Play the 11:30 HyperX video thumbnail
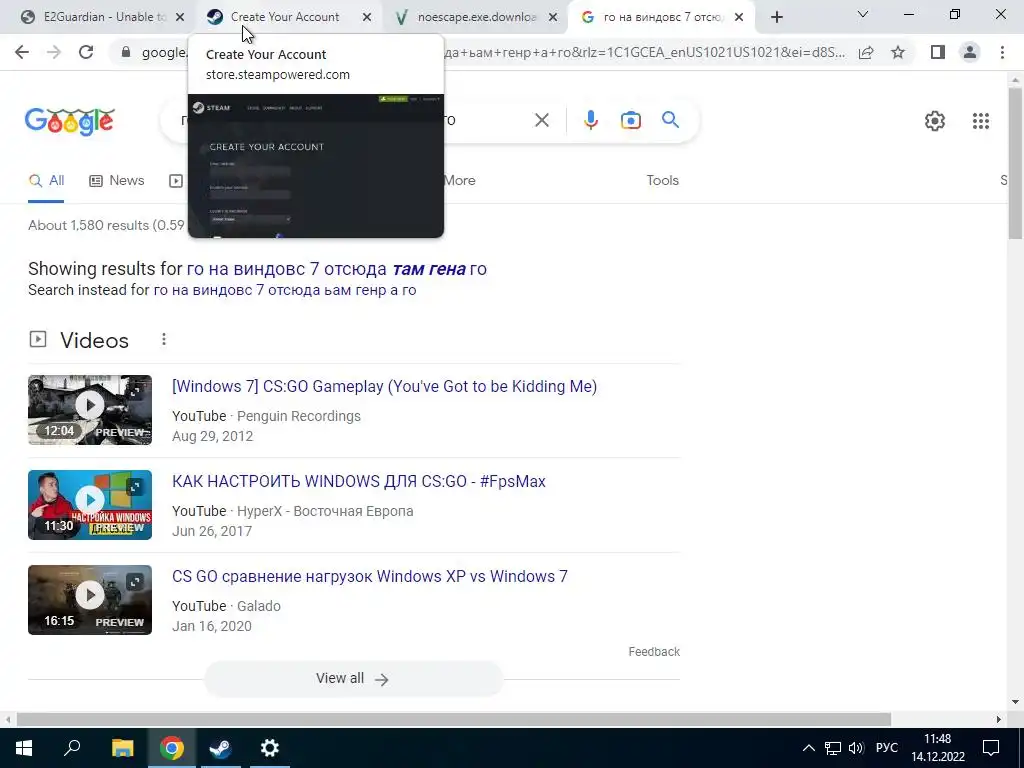1024x768 pixels. tap(90, 505)
